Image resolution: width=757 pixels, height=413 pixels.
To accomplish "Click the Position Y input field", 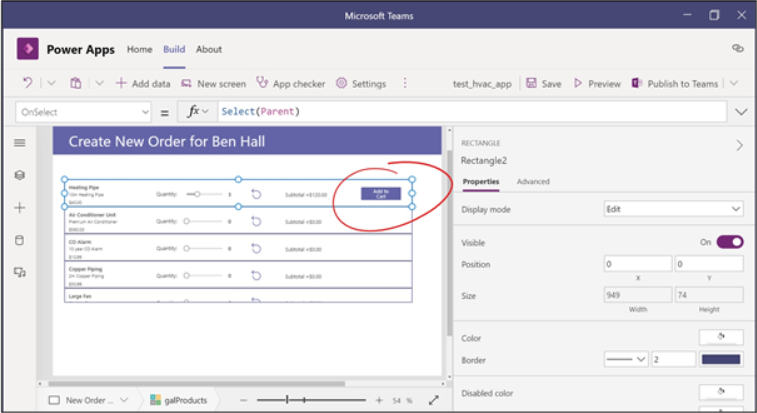I will click(x=709, y=264).
